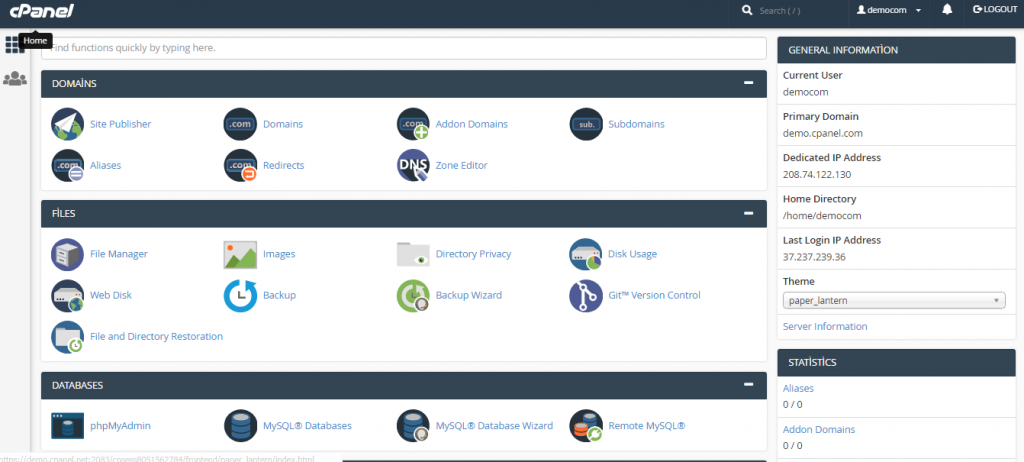Collapse the Databases section

[x=748, y=385]
